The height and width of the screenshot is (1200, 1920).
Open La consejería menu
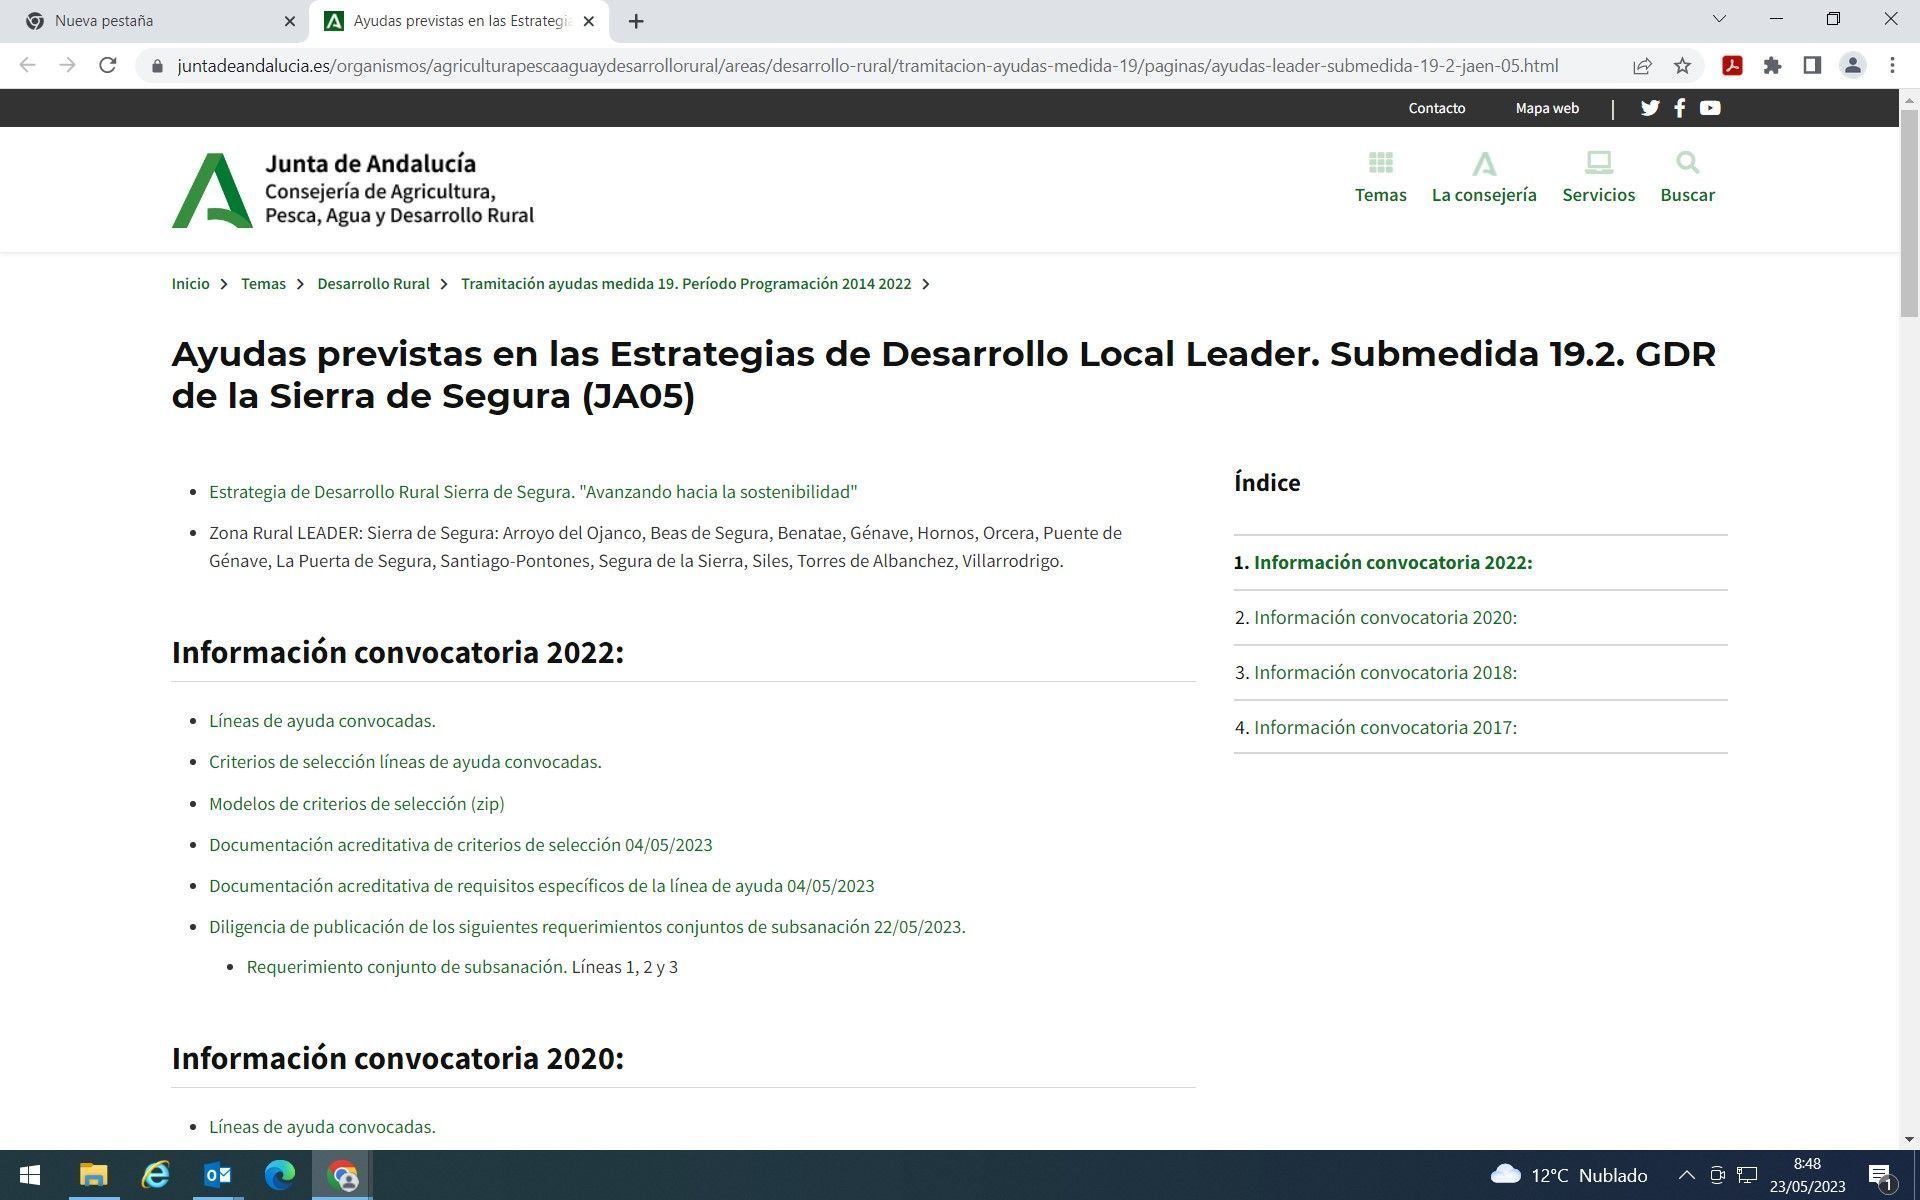click(1484, 178)
